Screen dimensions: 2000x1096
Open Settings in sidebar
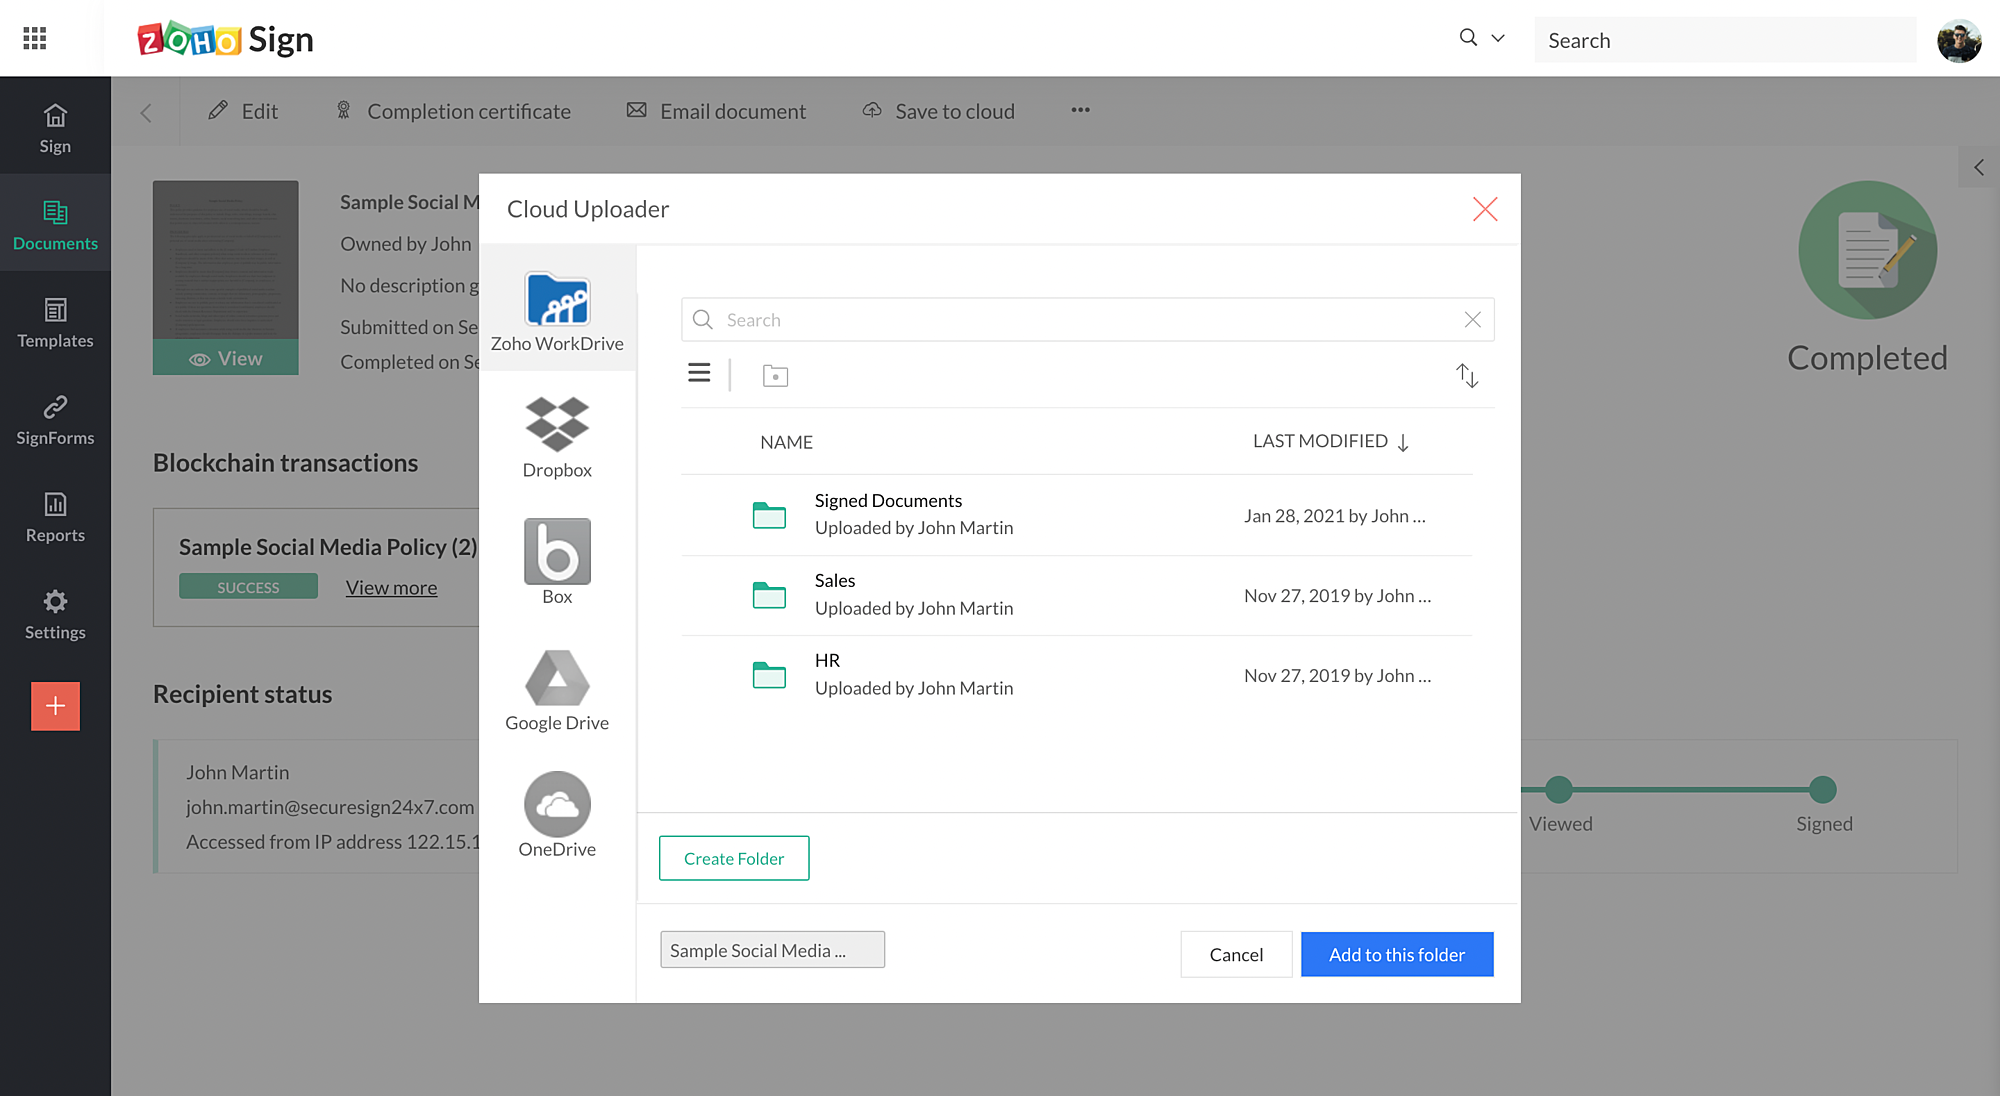(x=55, y=614)
